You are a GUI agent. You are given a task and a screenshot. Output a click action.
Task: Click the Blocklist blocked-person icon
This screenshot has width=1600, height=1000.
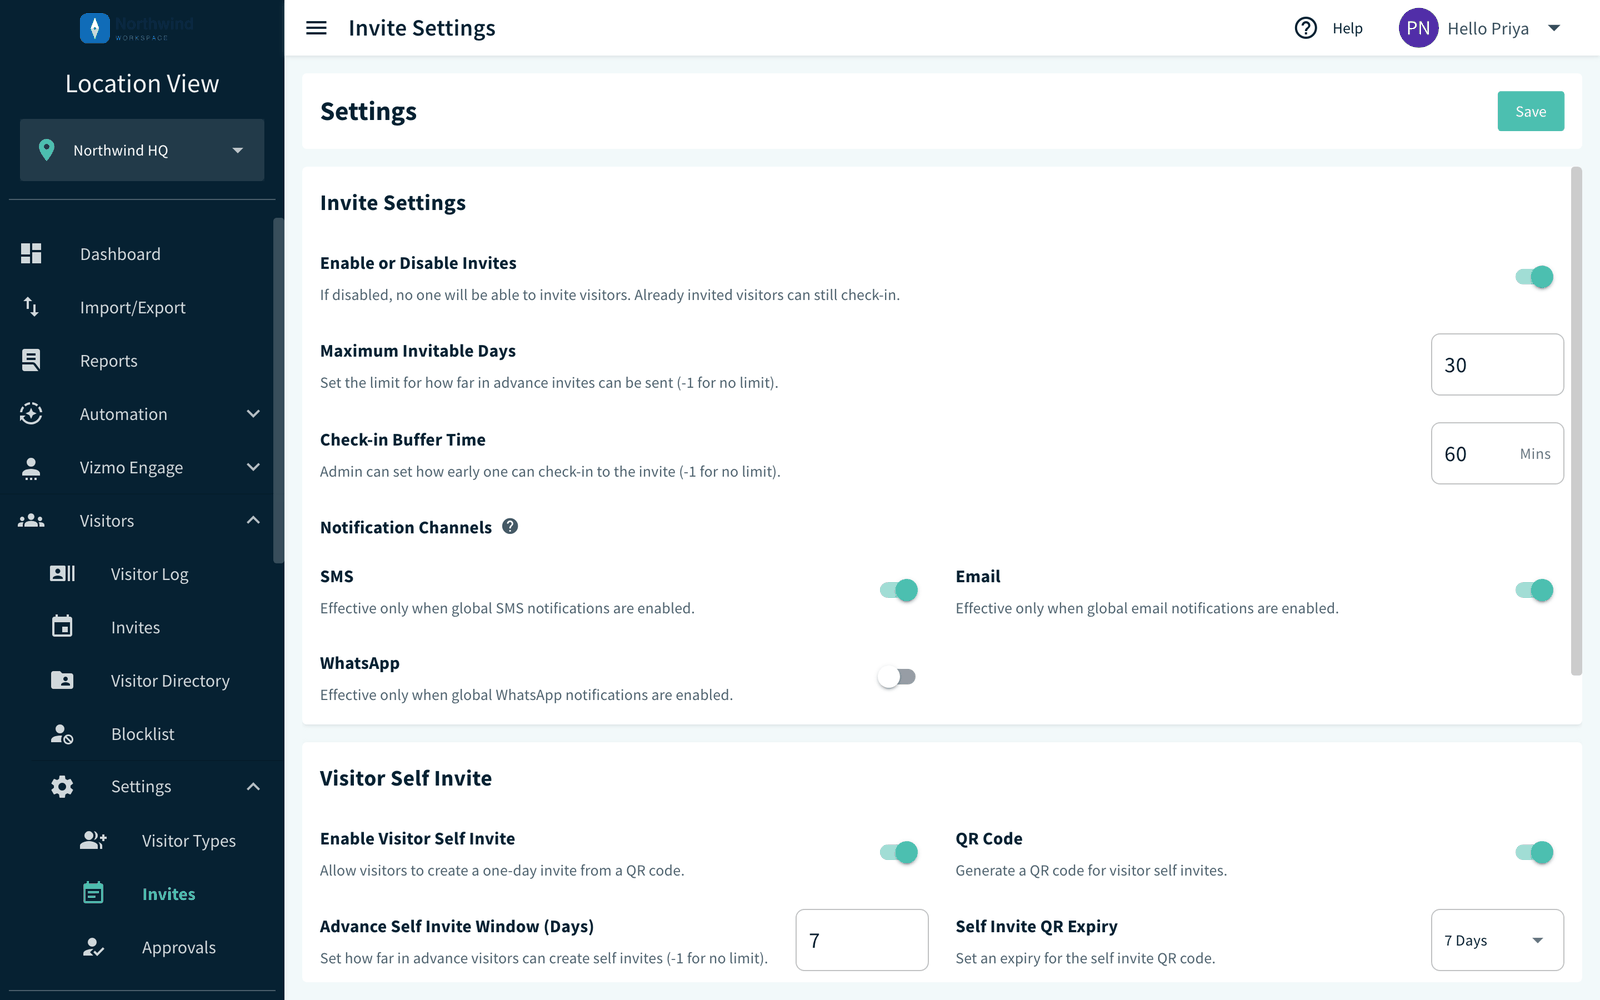tap(62, 734)
